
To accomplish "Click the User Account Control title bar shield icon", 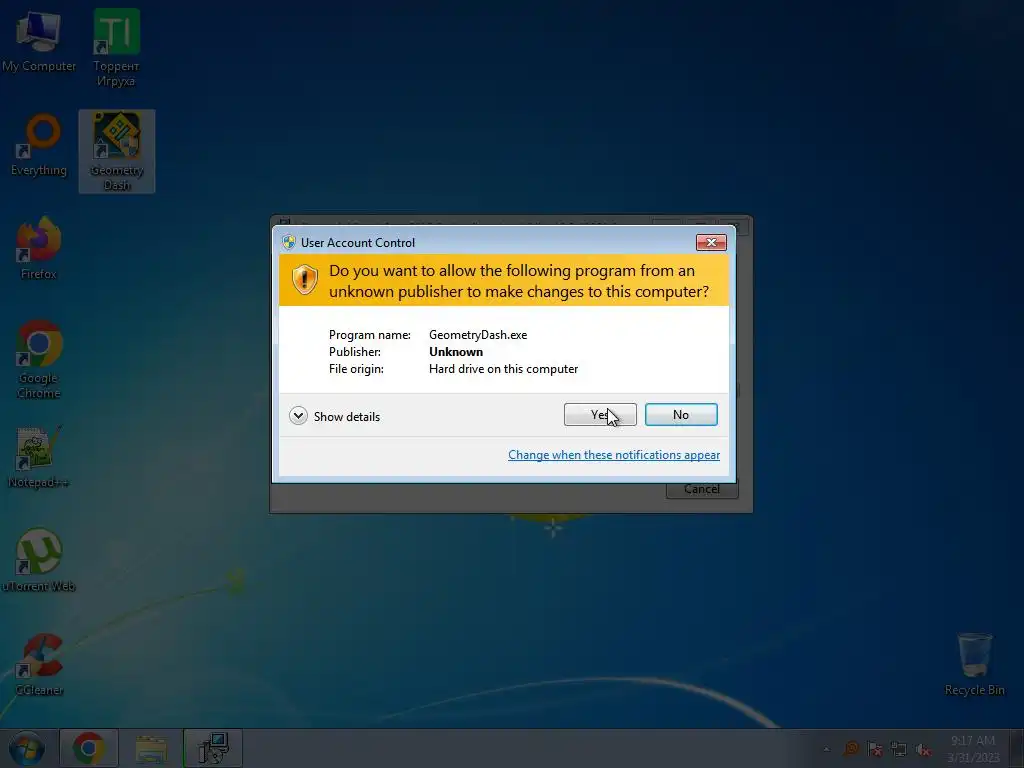I will pyautogui.click(x=289, y=242).
